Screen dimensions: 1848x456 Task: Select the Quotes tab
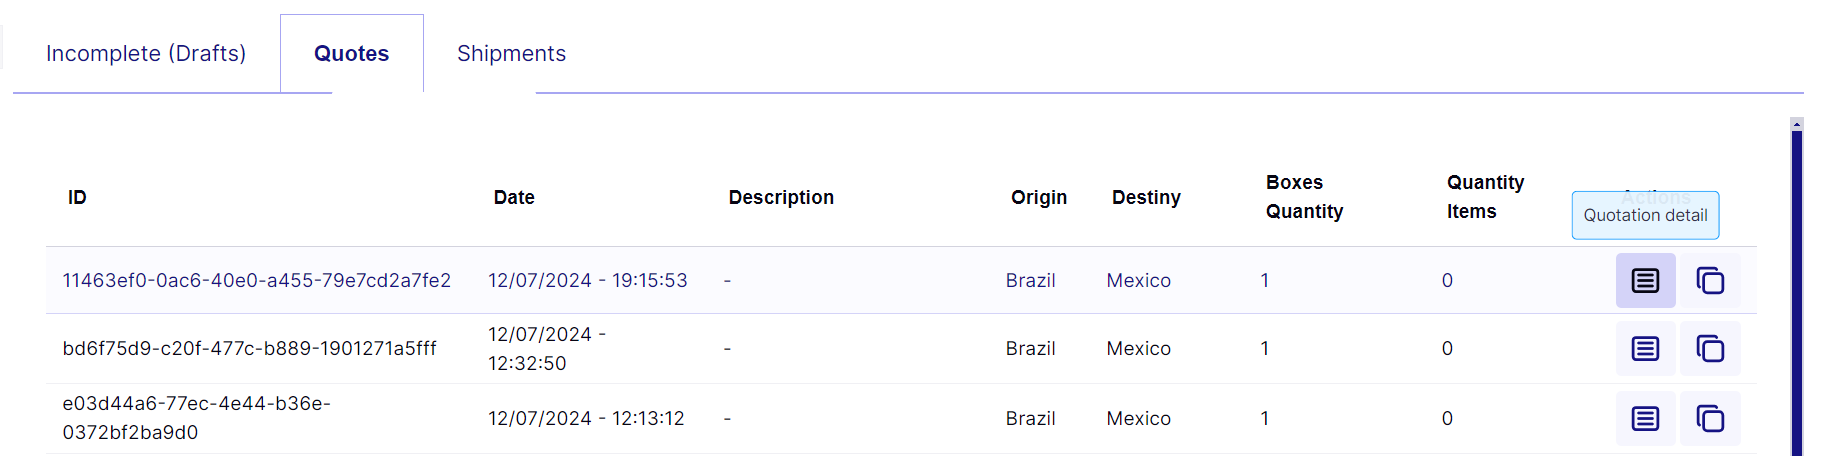(352, 53)
